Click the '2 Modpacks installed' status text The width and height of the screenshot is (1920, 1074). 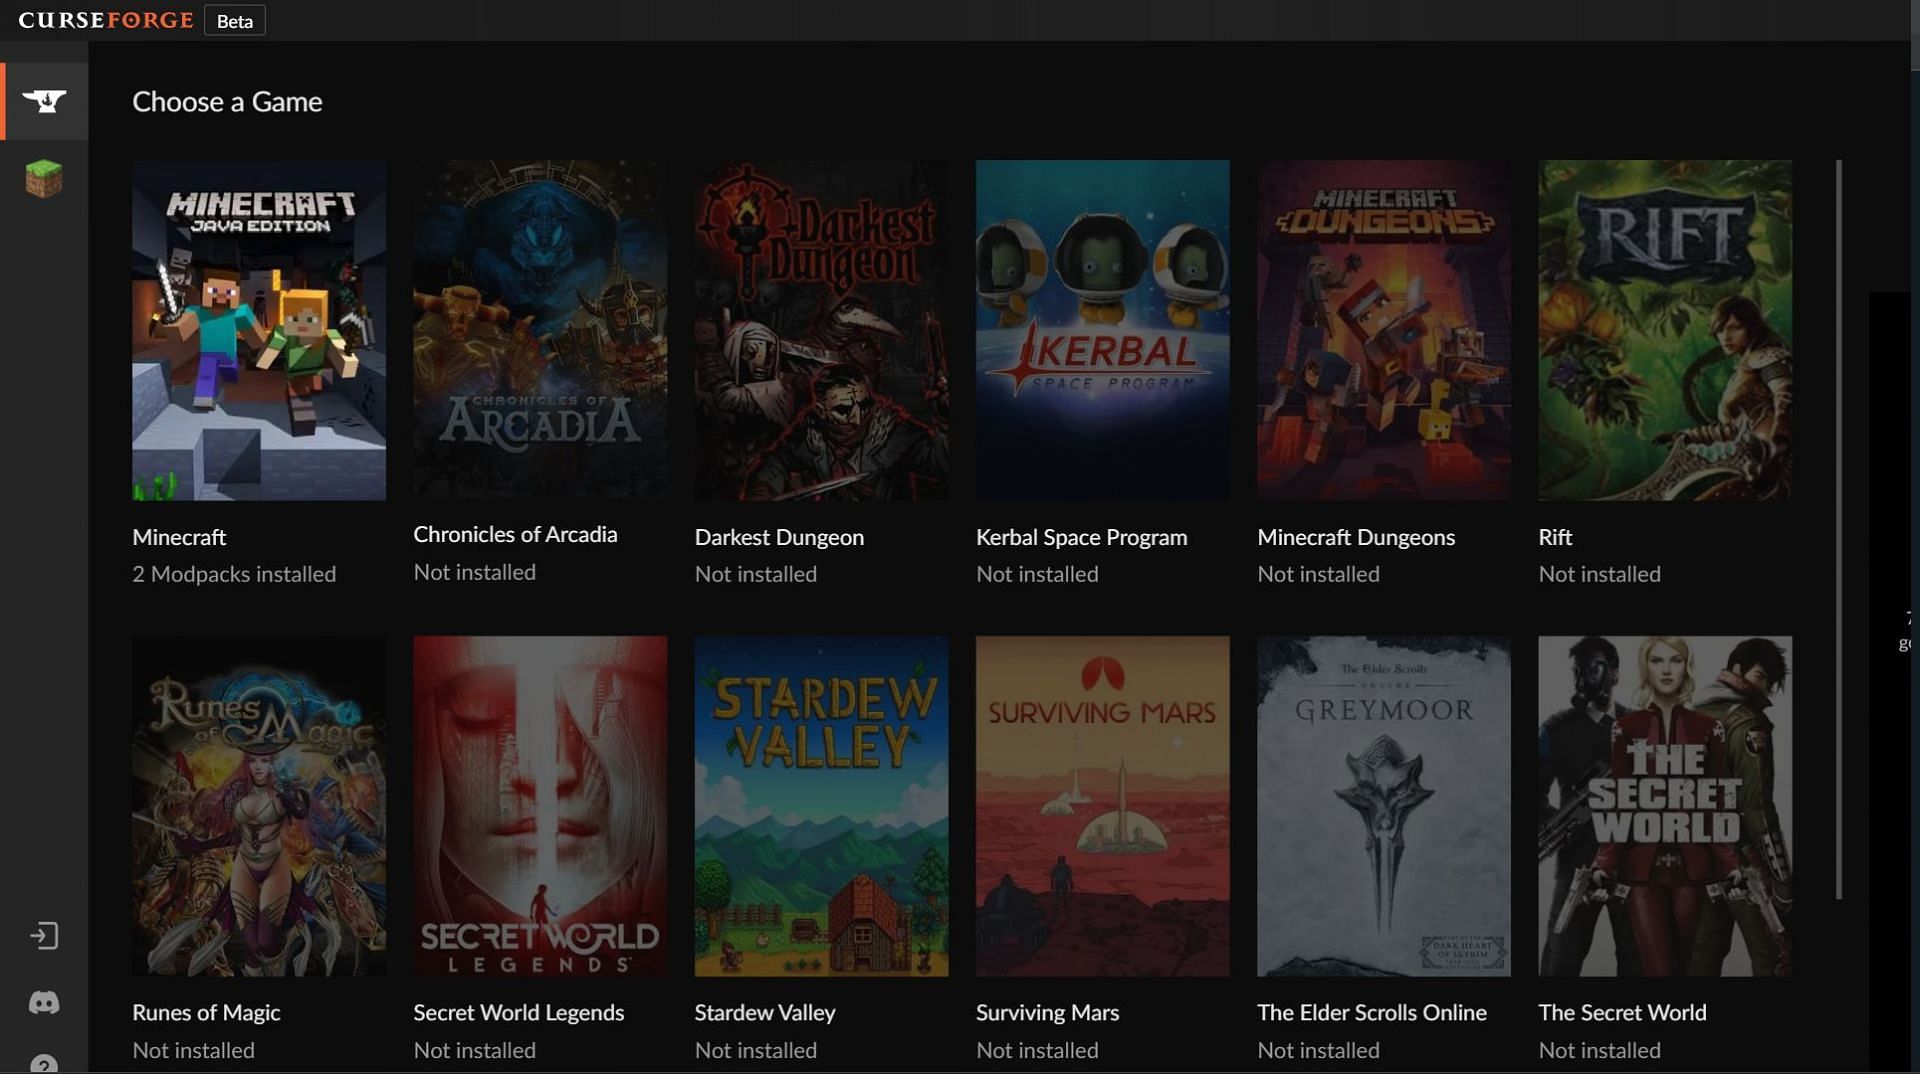234,574
